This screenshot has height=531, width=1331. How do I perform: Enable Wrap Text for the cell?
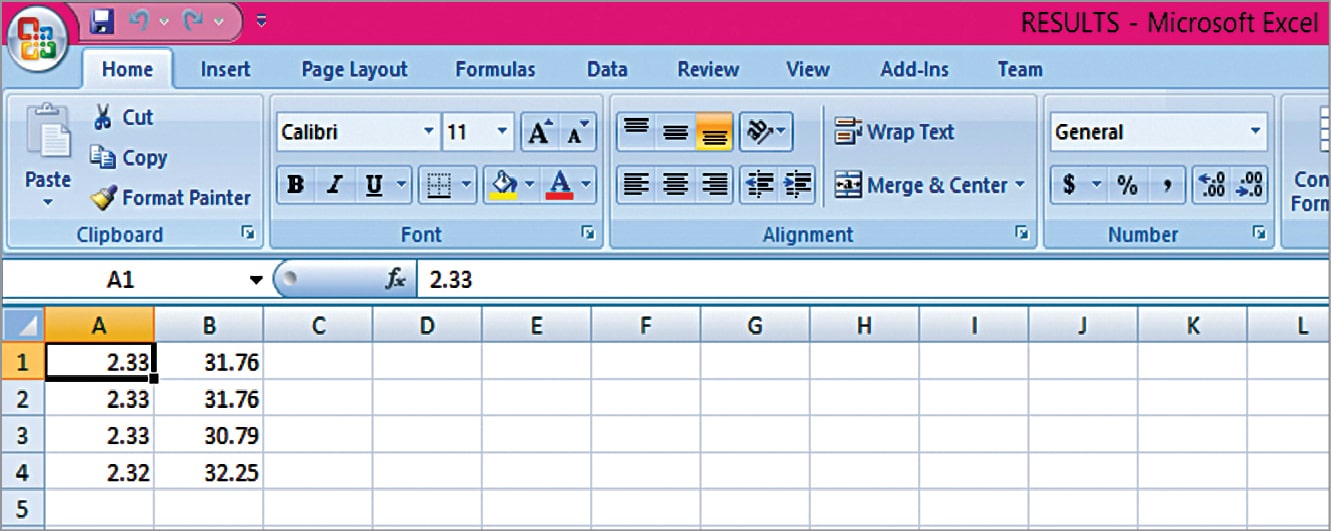[x=894, y=132]
